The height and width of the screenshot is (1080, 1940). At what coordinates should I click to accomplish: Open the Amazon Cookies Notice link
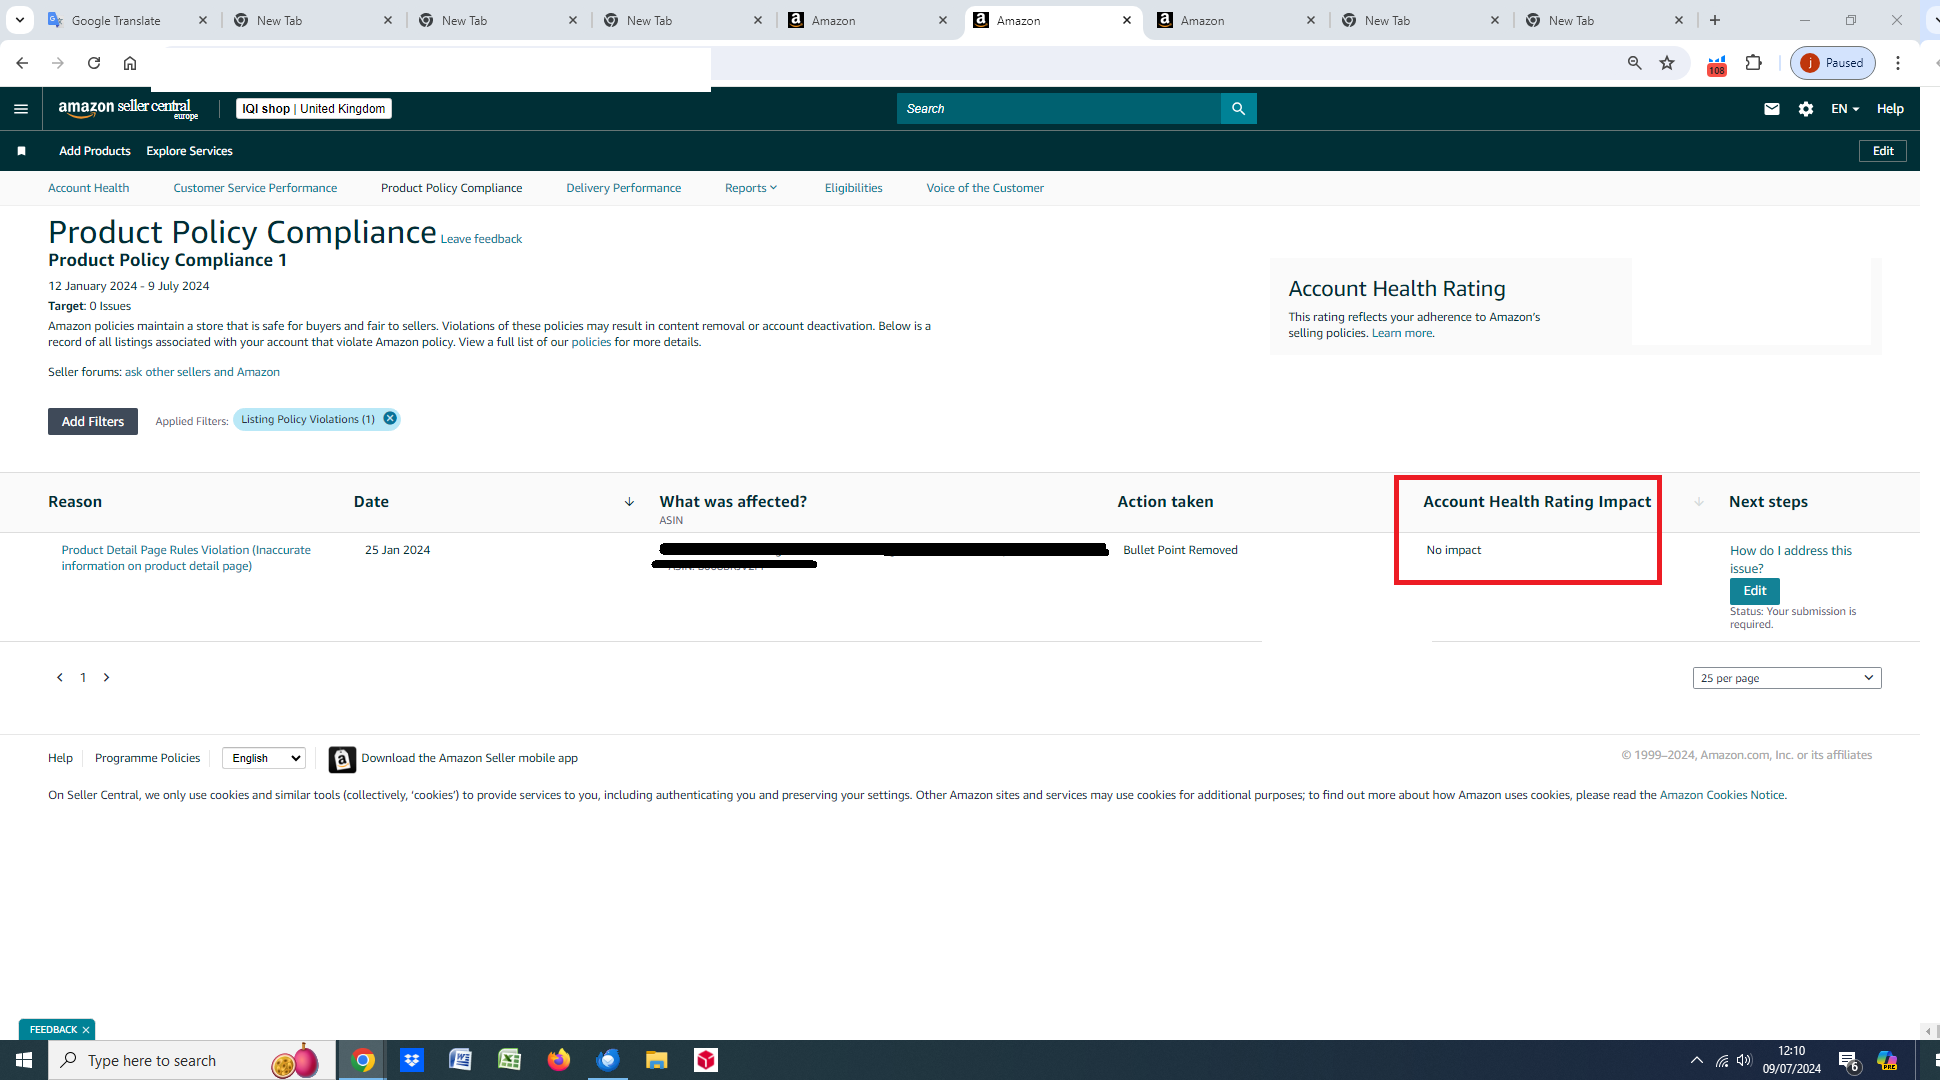pyautogui.click(x=1722, y=795)
